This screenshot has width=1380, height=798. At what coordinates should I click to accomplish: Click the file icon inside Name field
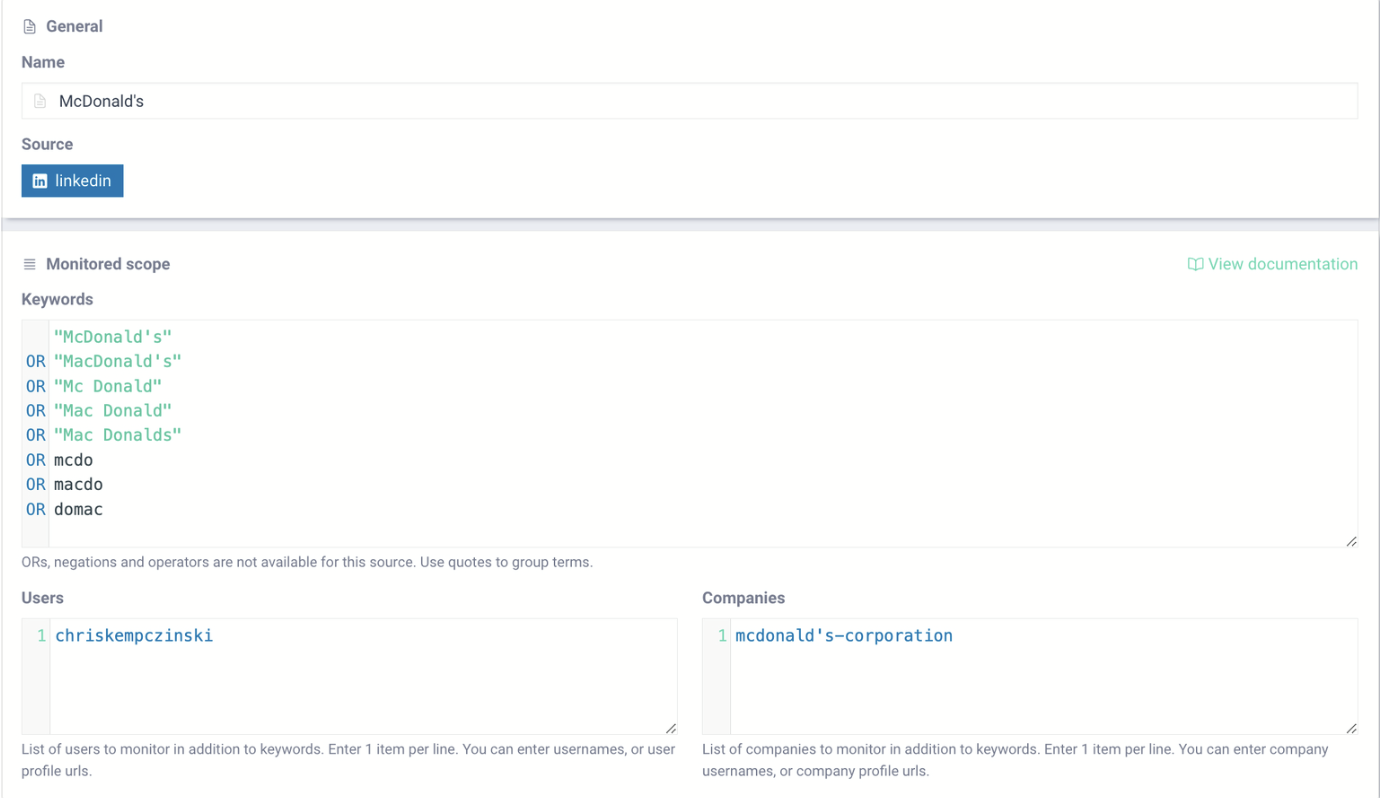point(40,101)
